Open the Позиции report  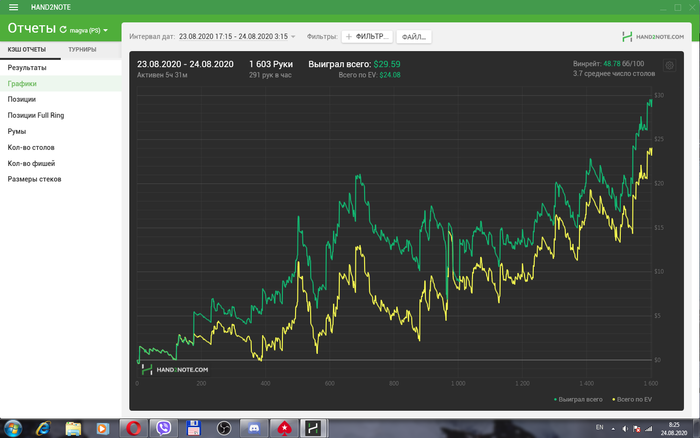(x=61, y=100)
